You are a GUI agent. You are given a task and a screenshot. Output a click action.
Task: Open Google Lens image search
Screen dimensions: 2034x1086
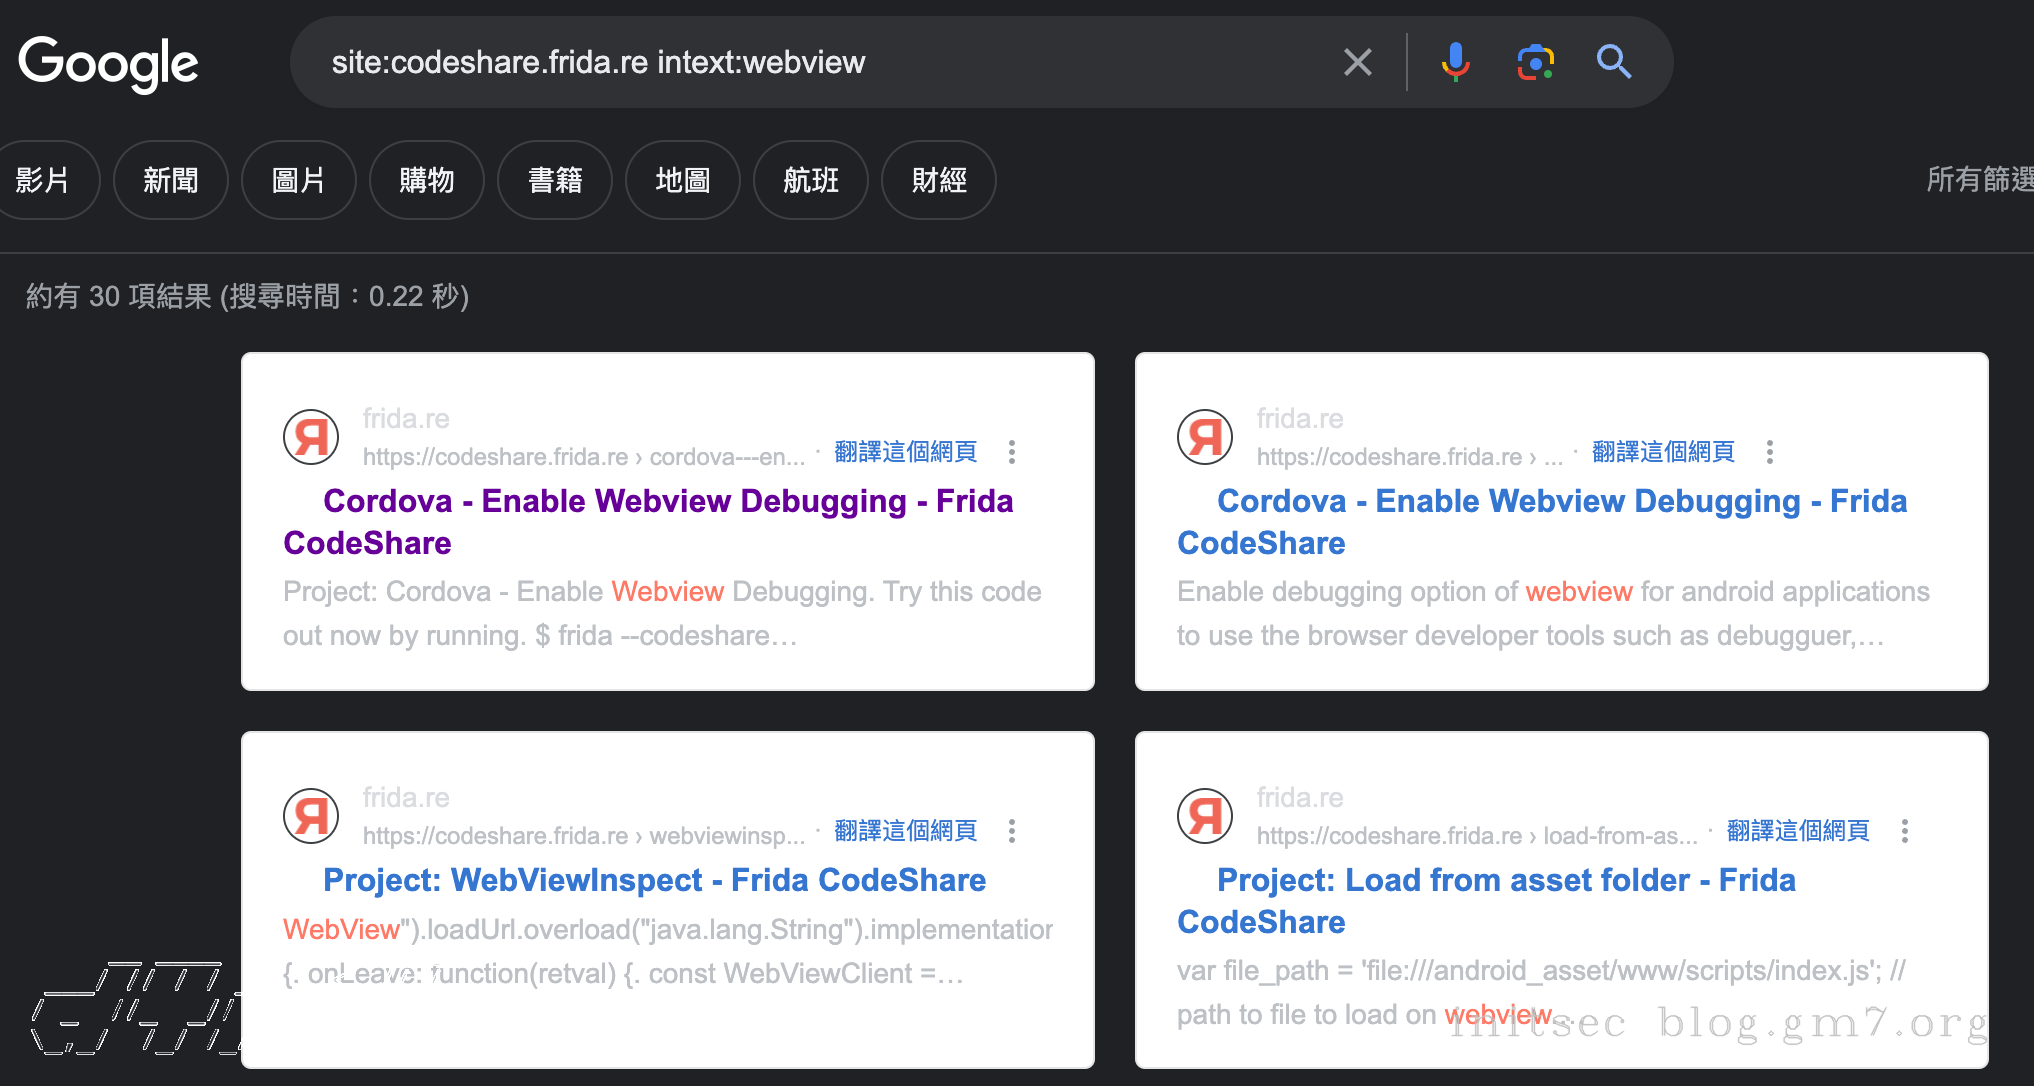coord(1535,62)
